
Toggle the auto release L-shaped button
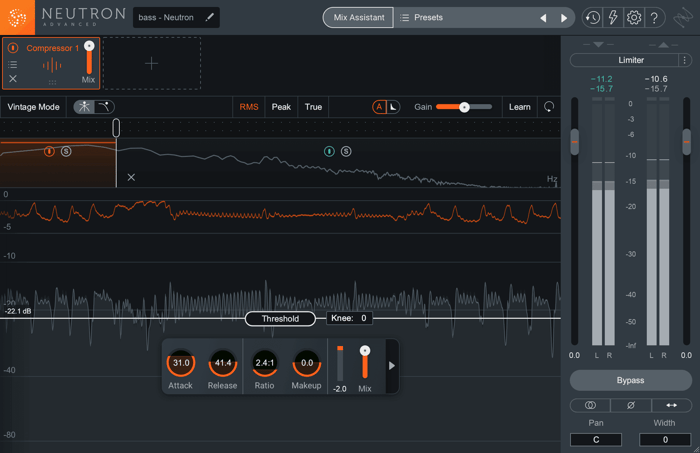(x=393, y=107)
